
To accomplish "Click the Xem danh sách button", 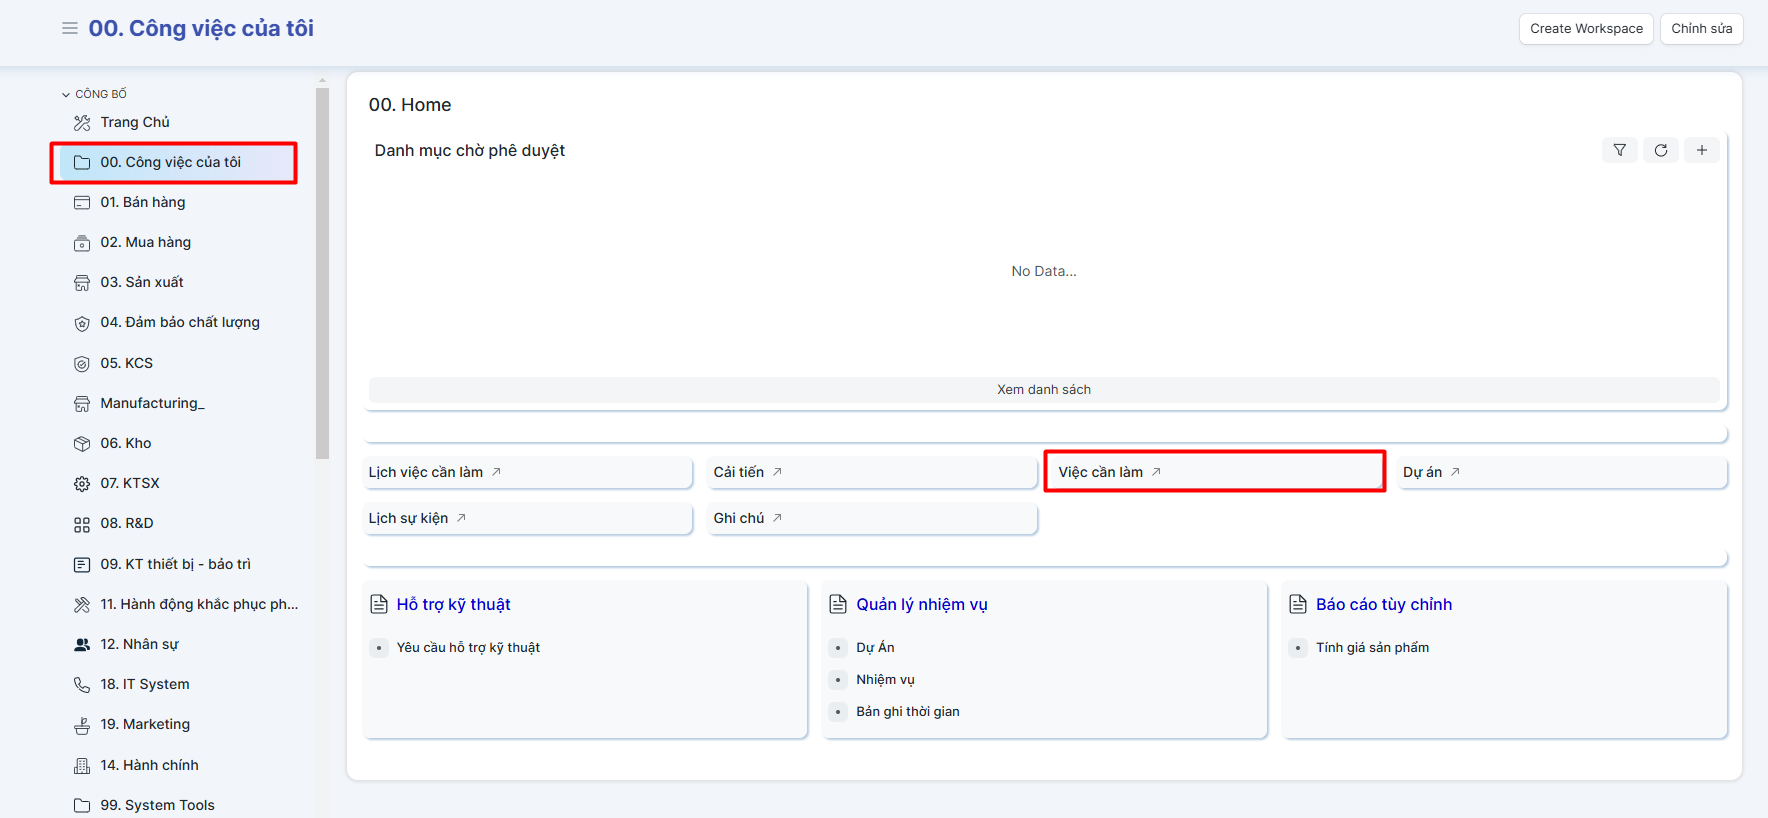I will 1043,390.
